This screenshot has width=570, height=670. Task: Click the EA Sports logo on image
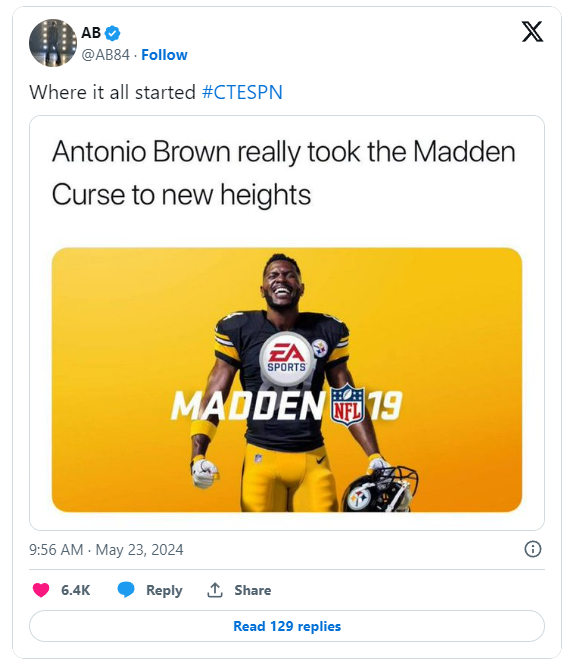287,358
